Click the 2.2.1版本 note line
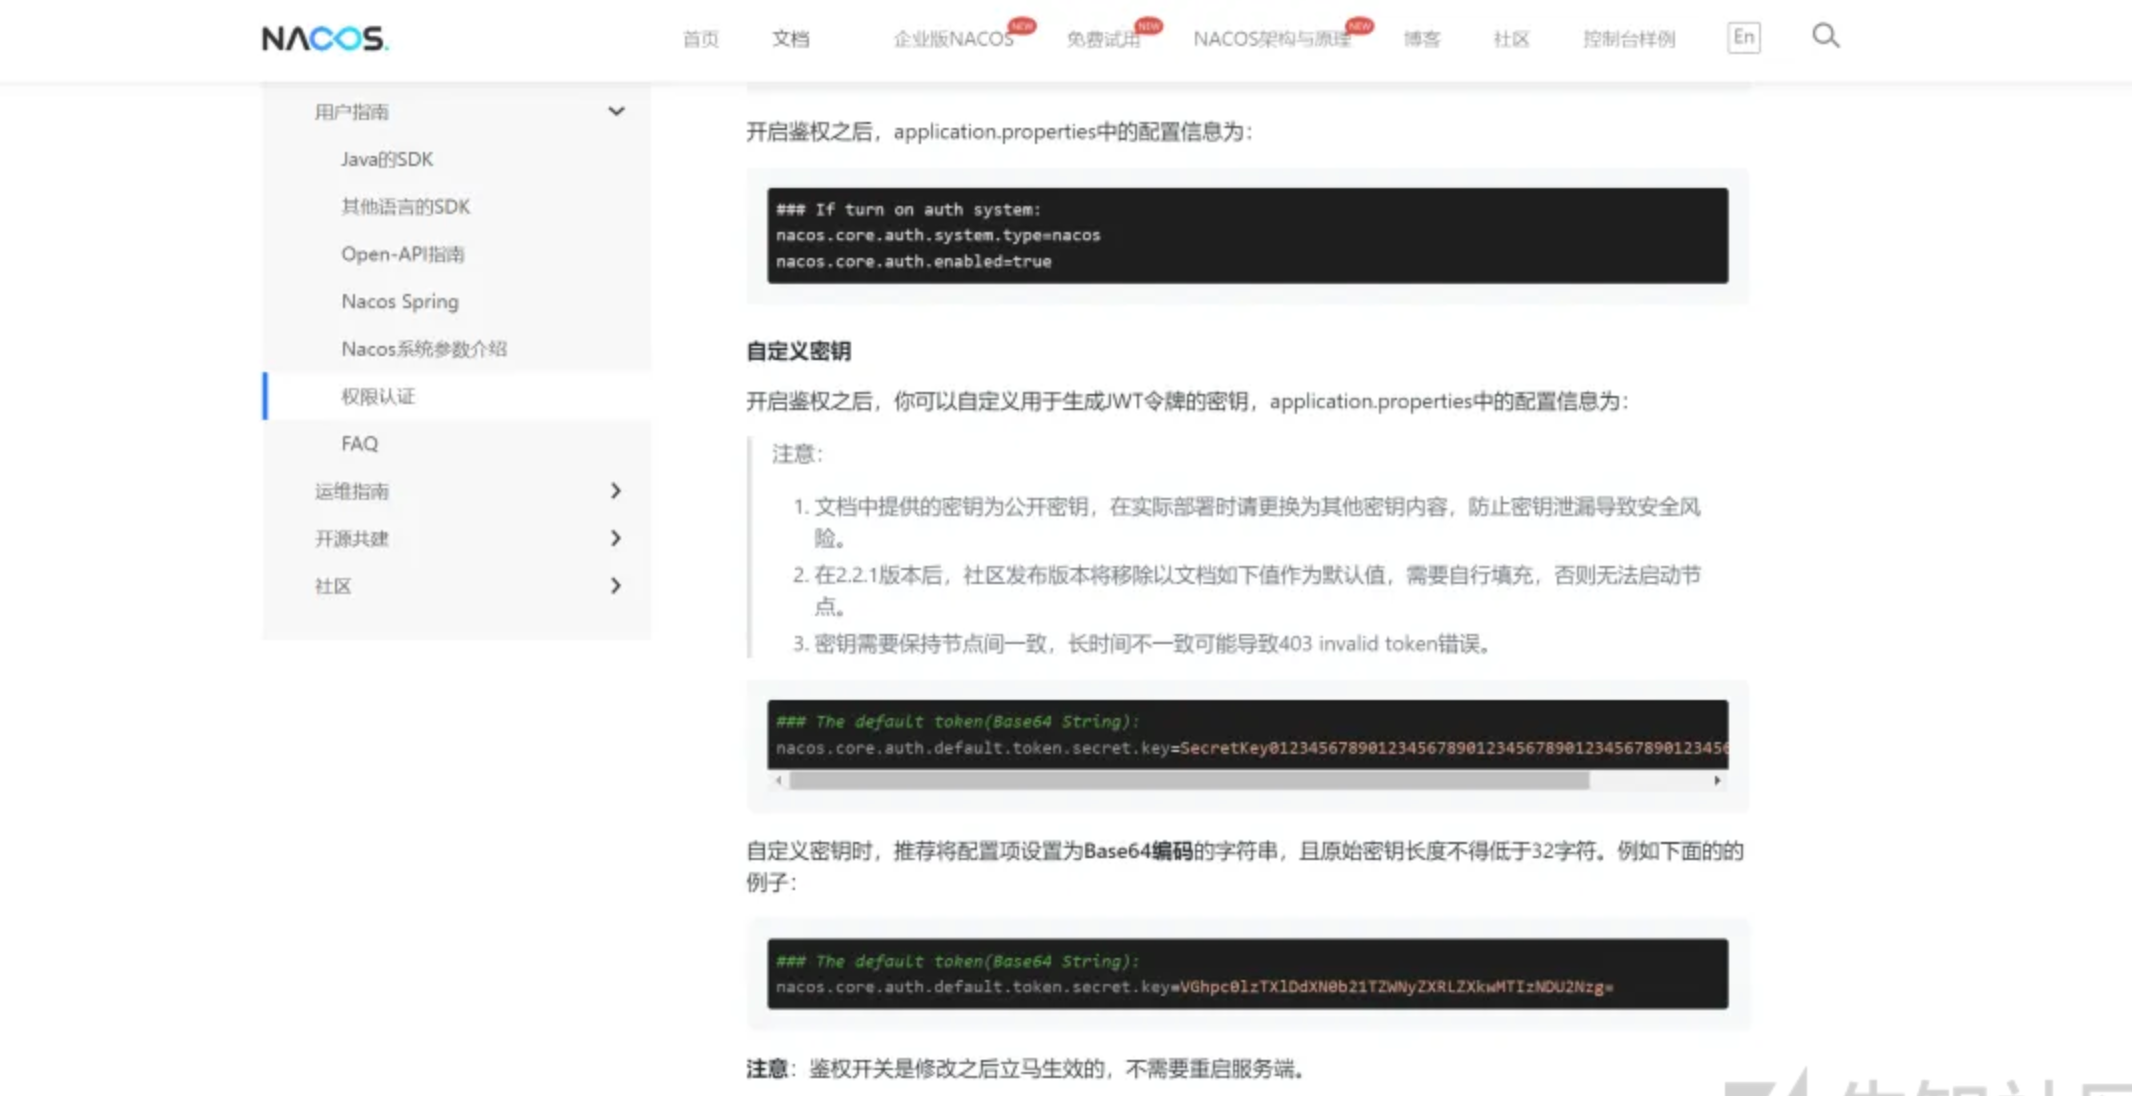The image size is (2132, 1096). tap(1257, 590)
